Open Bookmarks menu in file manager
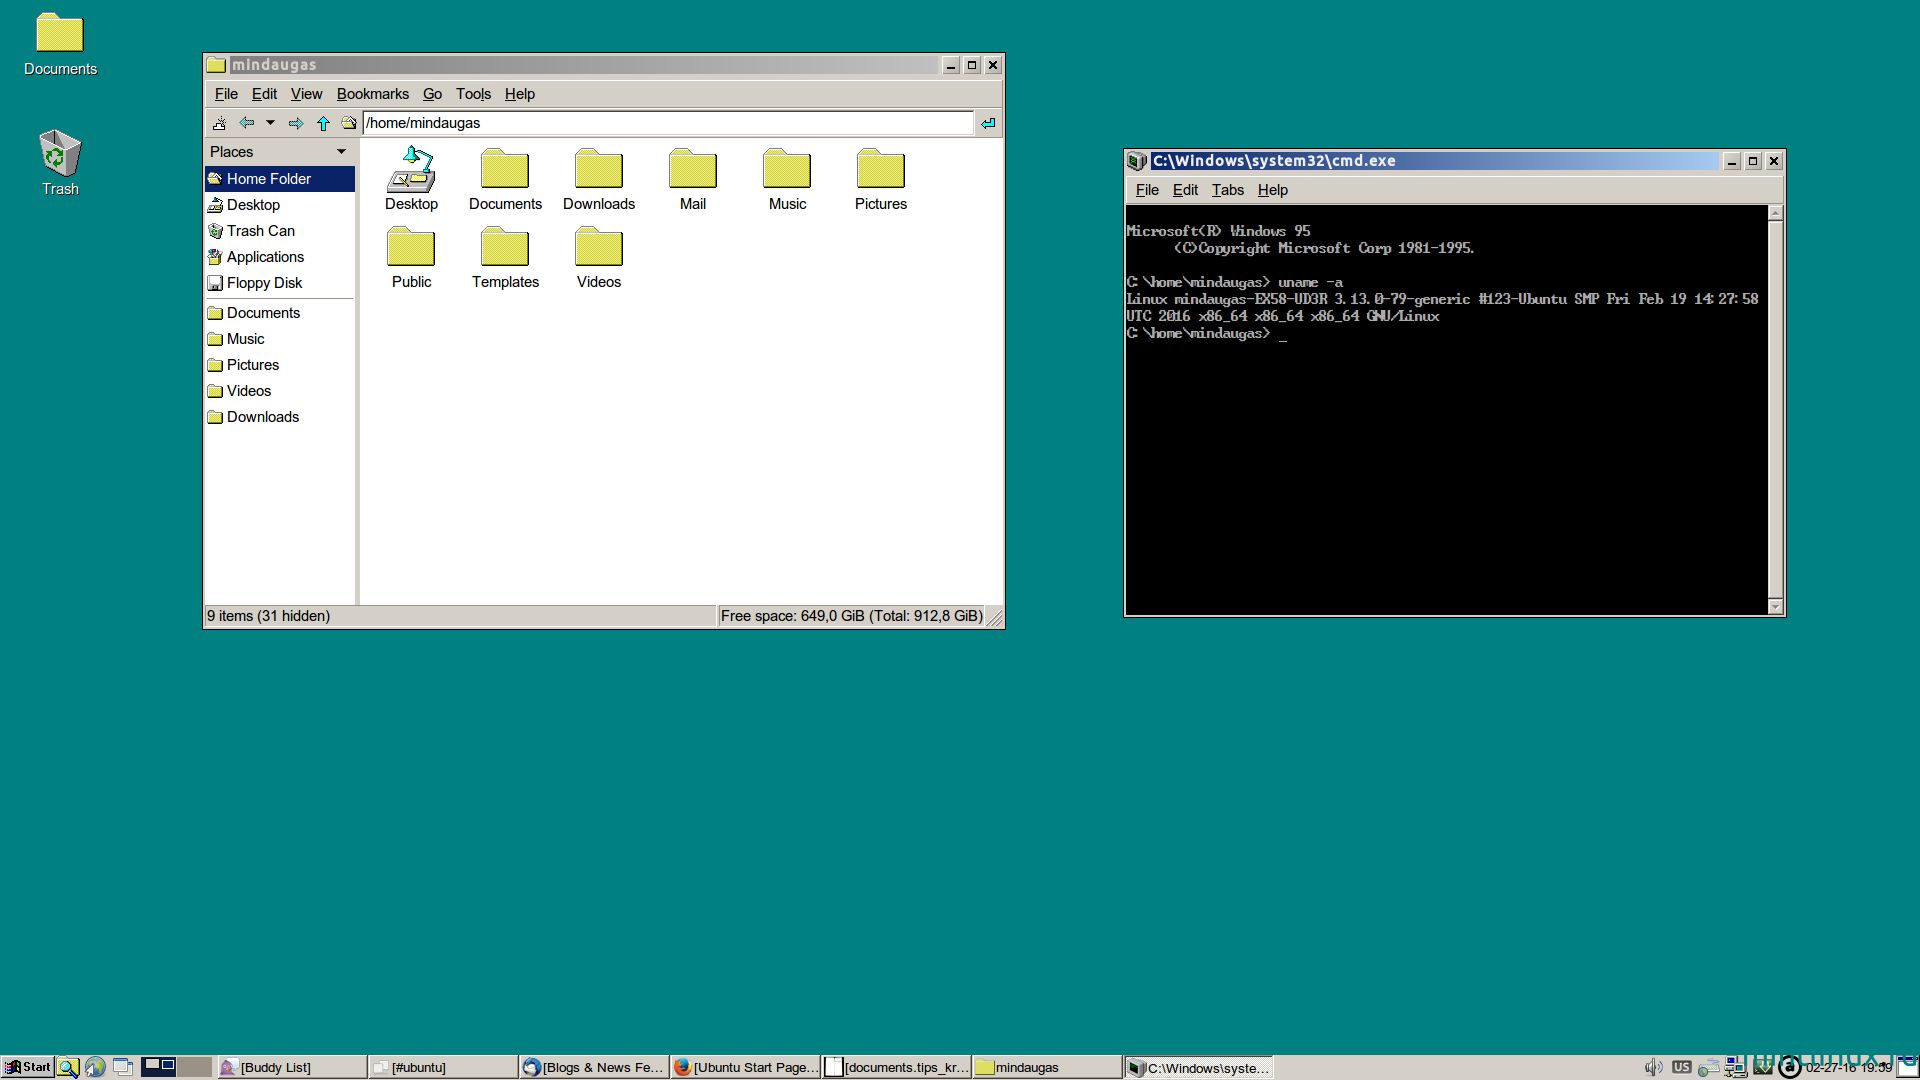 372,94
